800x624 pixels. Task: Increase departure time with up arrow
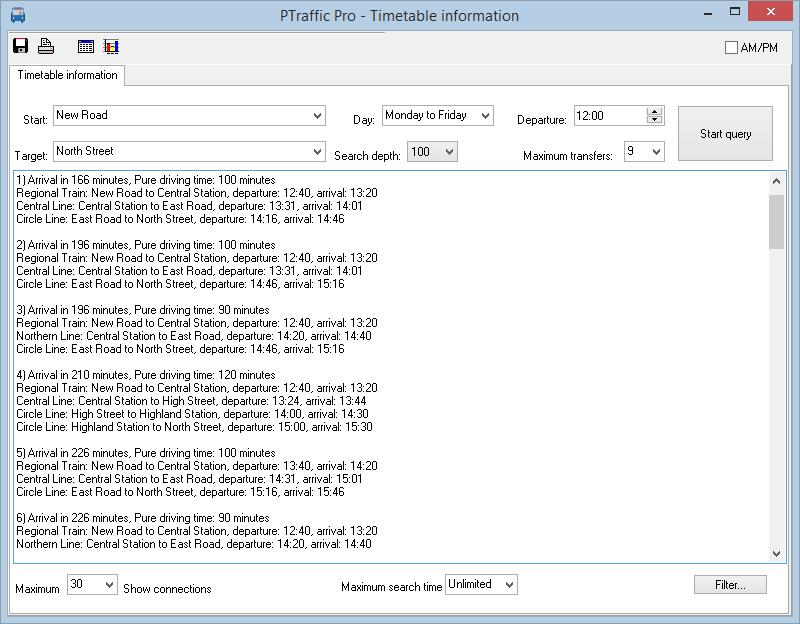click(x=654, y=111)
